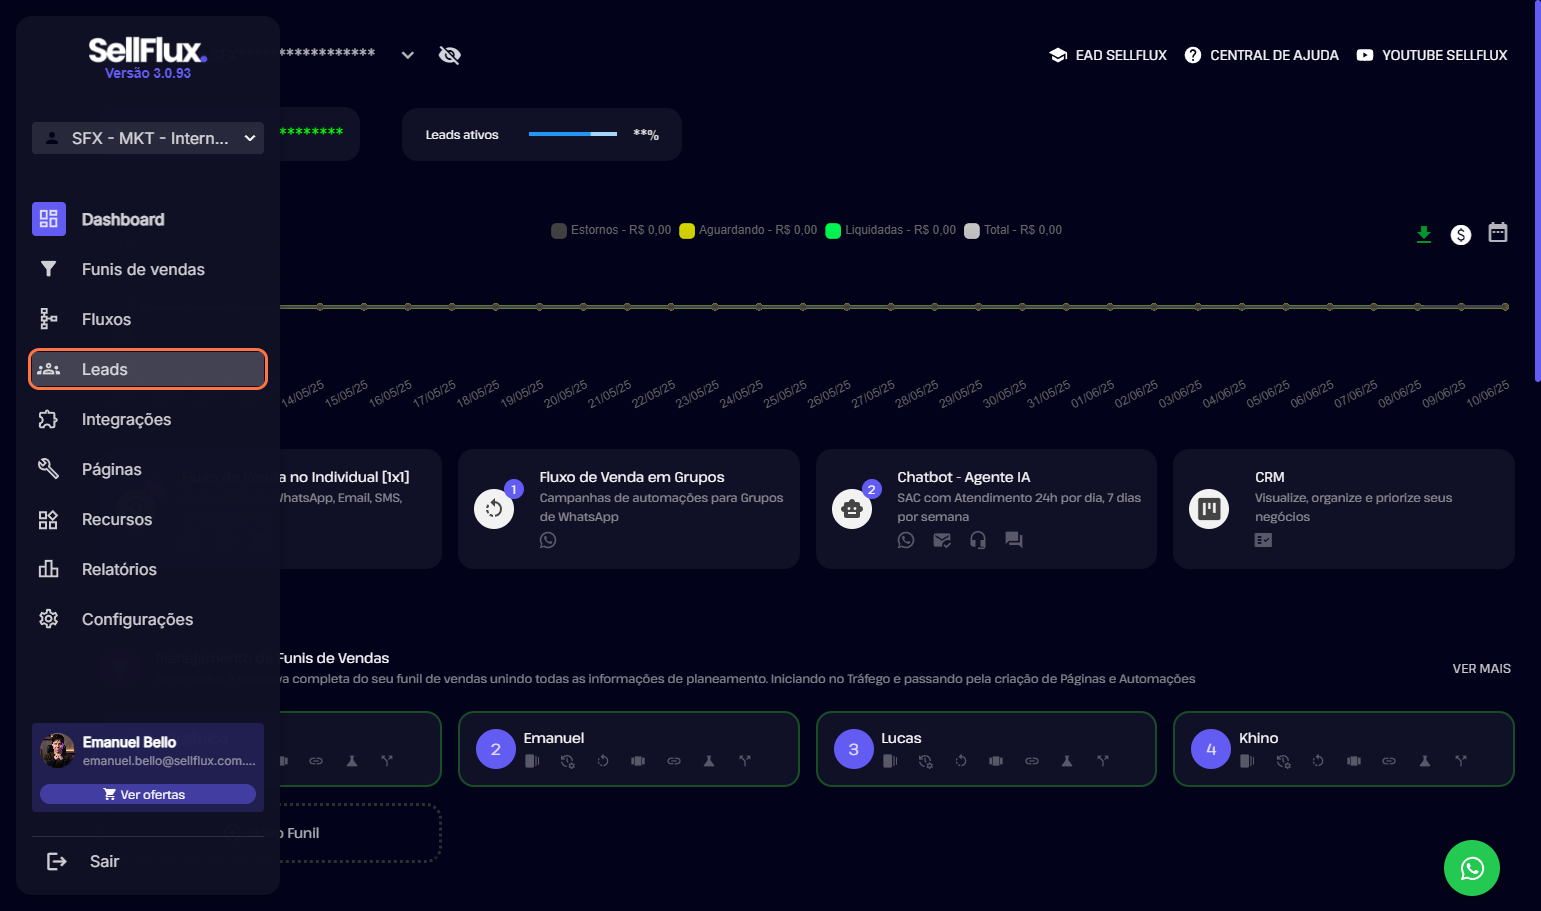The image size is (1541, 911).
Task: Click the SellFlux logo
Action: 148,50
